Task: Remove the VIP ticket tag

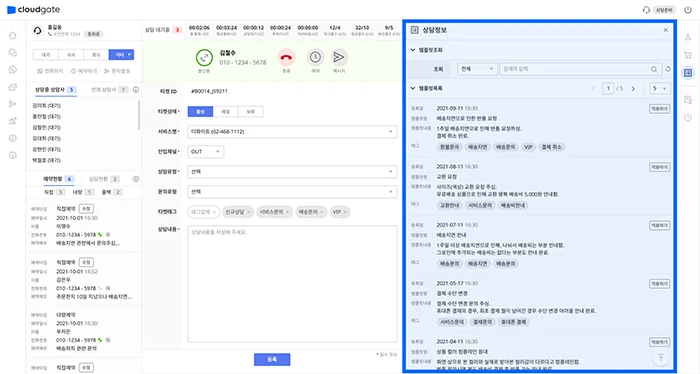Action: (x=345, y=212)
